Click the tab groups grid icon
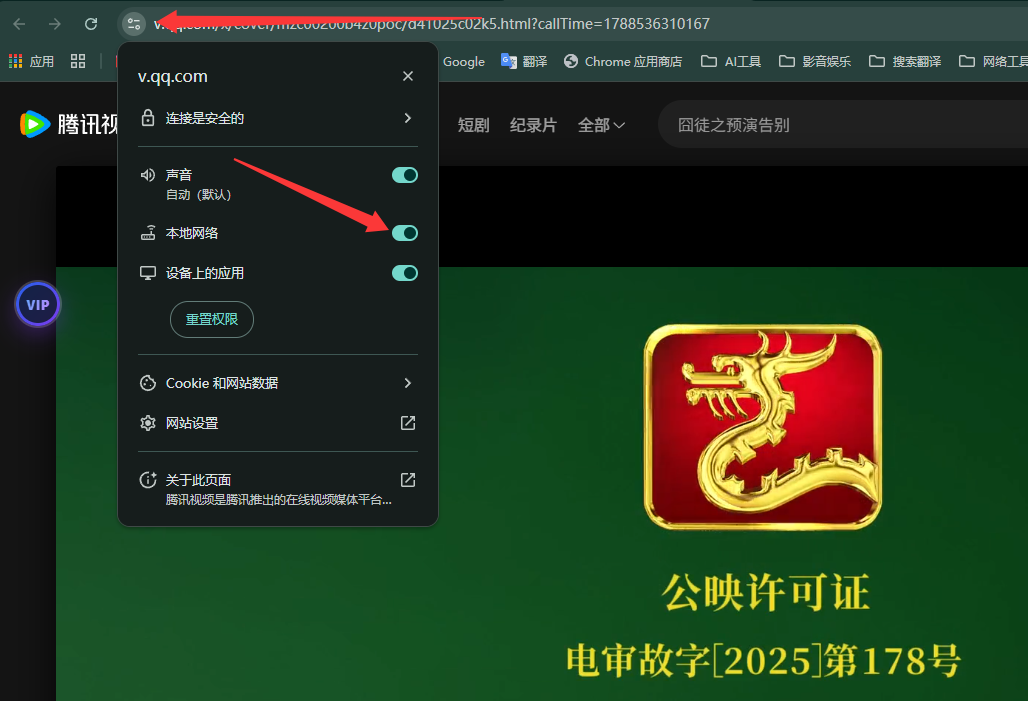This screenshot has height=701, width=1028. pos(78,62)
